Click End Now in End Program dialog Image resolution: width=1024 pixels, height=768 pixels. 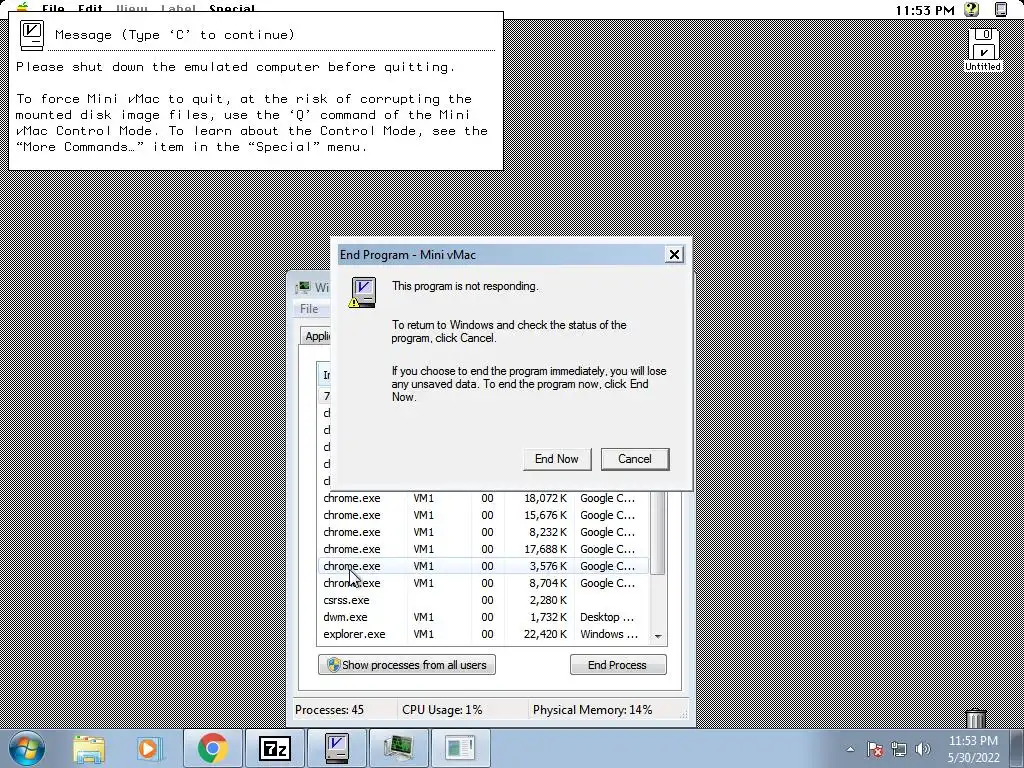[556, 458]
